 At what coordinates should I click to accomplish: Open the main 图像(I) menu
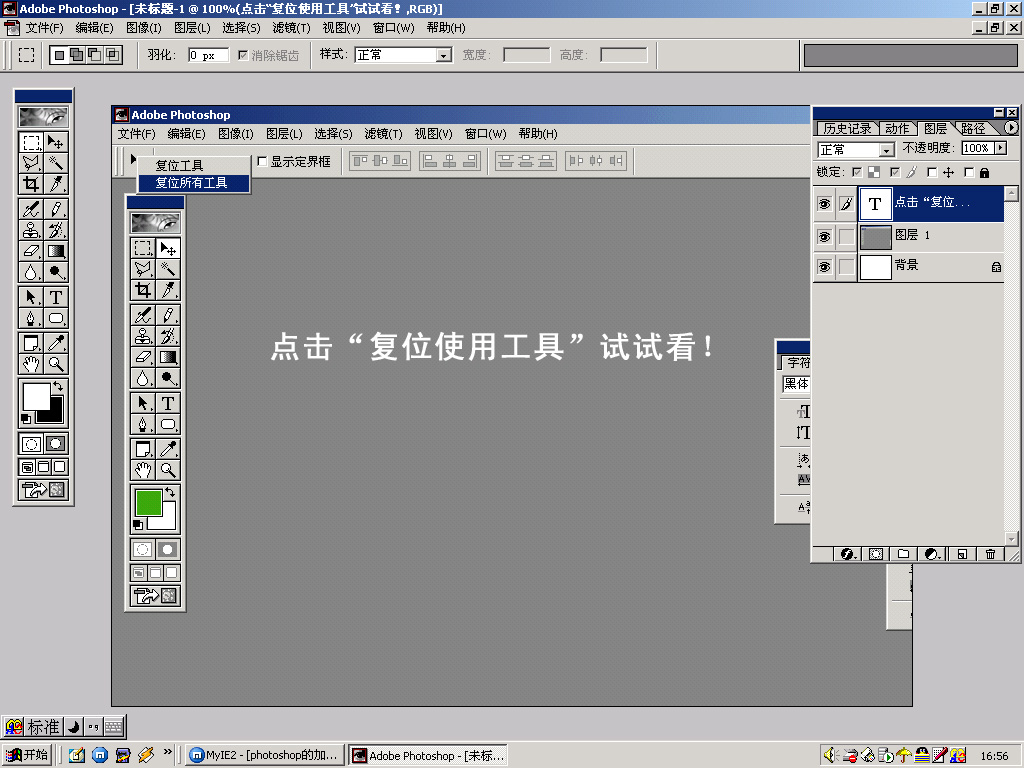coord(144,28)
